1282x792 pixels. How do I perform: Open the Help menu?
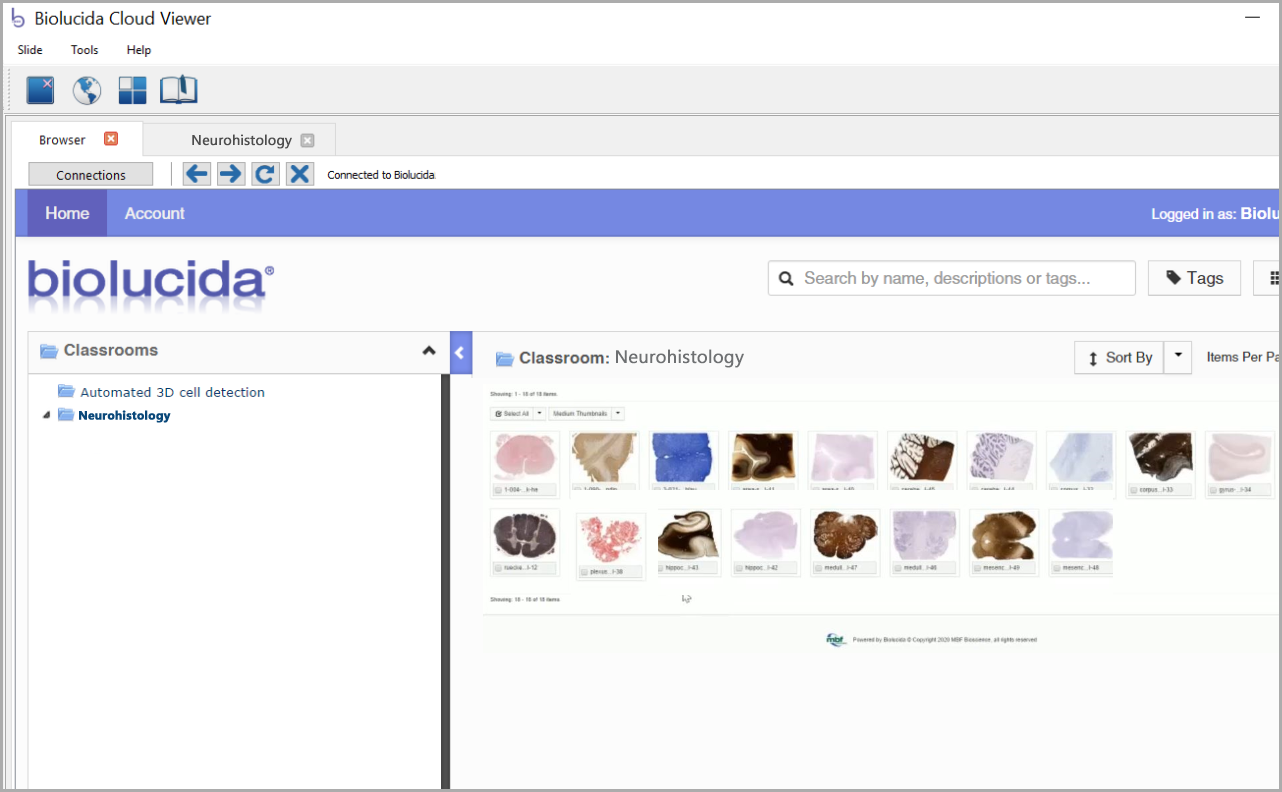pos(139,50)
